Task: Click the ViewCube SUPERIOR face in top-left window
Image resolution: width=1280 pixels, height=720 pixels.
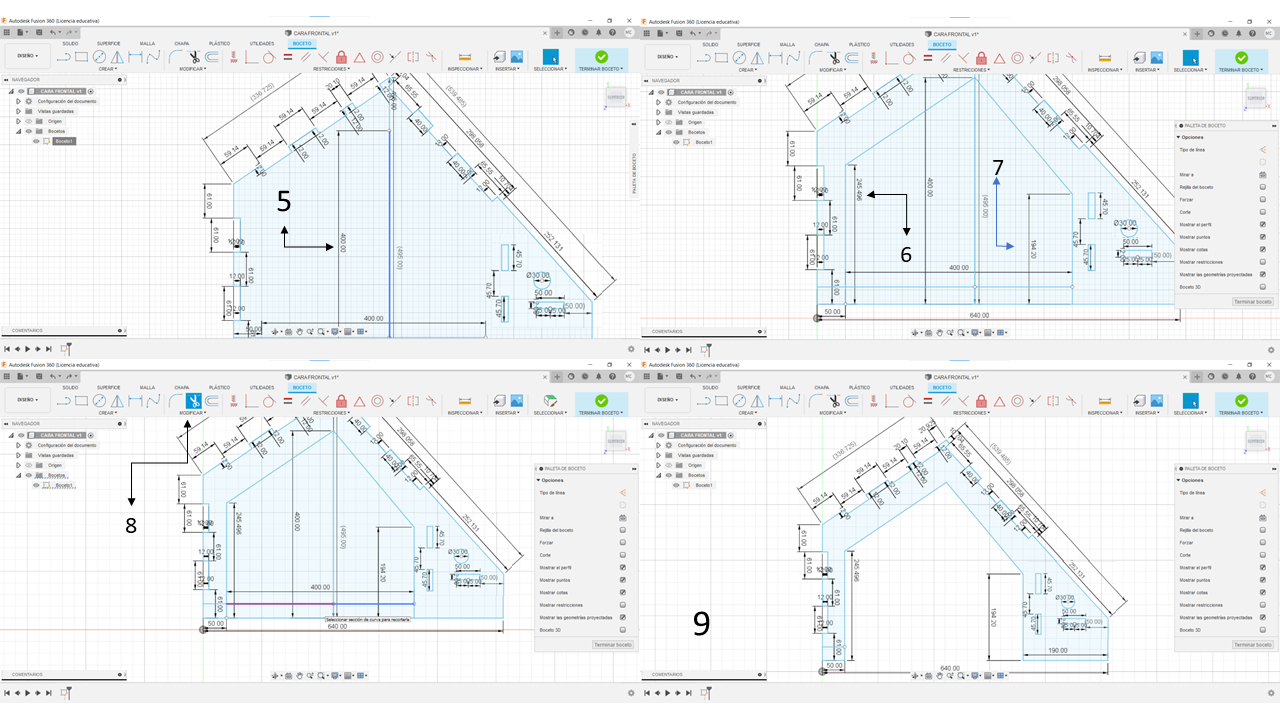Action: pyautogui.click(x=615, y=99)
